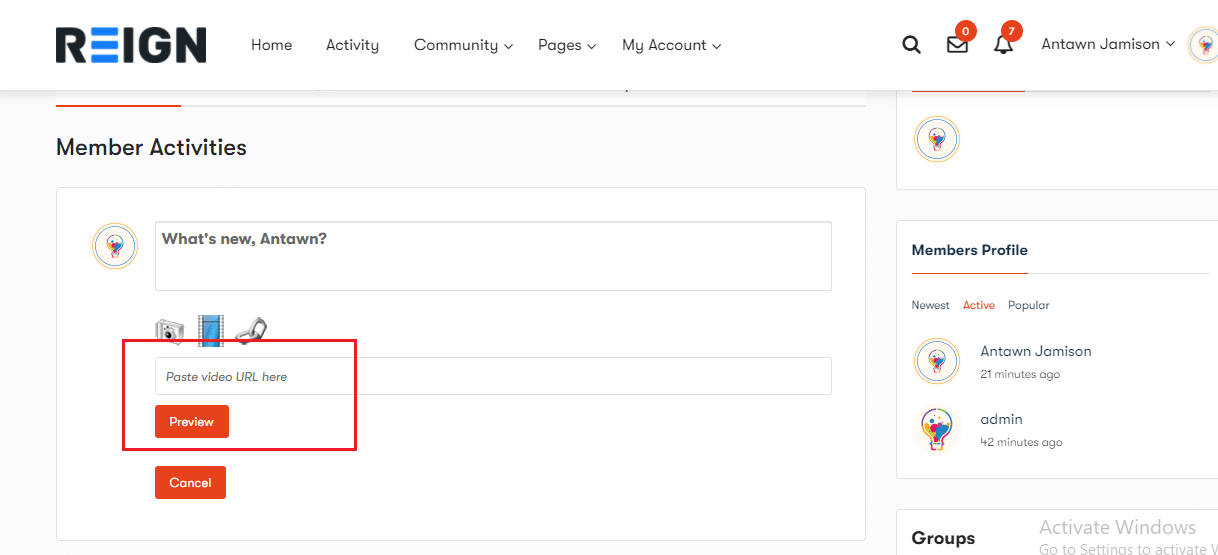Open the My Account dropdown
Screen dimensions: 1218x555
[671, 45]
